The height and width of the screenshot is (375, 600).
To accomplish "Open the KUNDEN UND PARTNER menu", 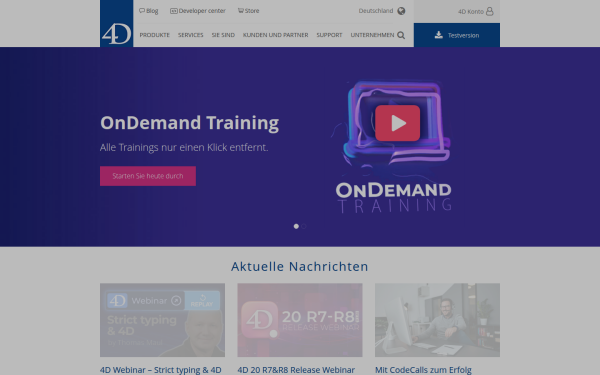I will [x=276, y=35].
